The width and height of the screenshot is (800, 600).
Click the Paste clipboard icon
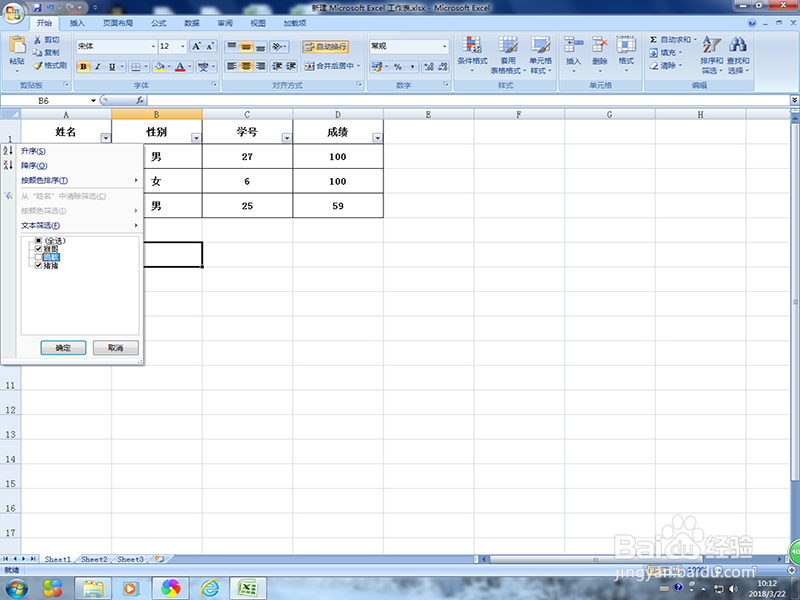[x=17, y=45]
